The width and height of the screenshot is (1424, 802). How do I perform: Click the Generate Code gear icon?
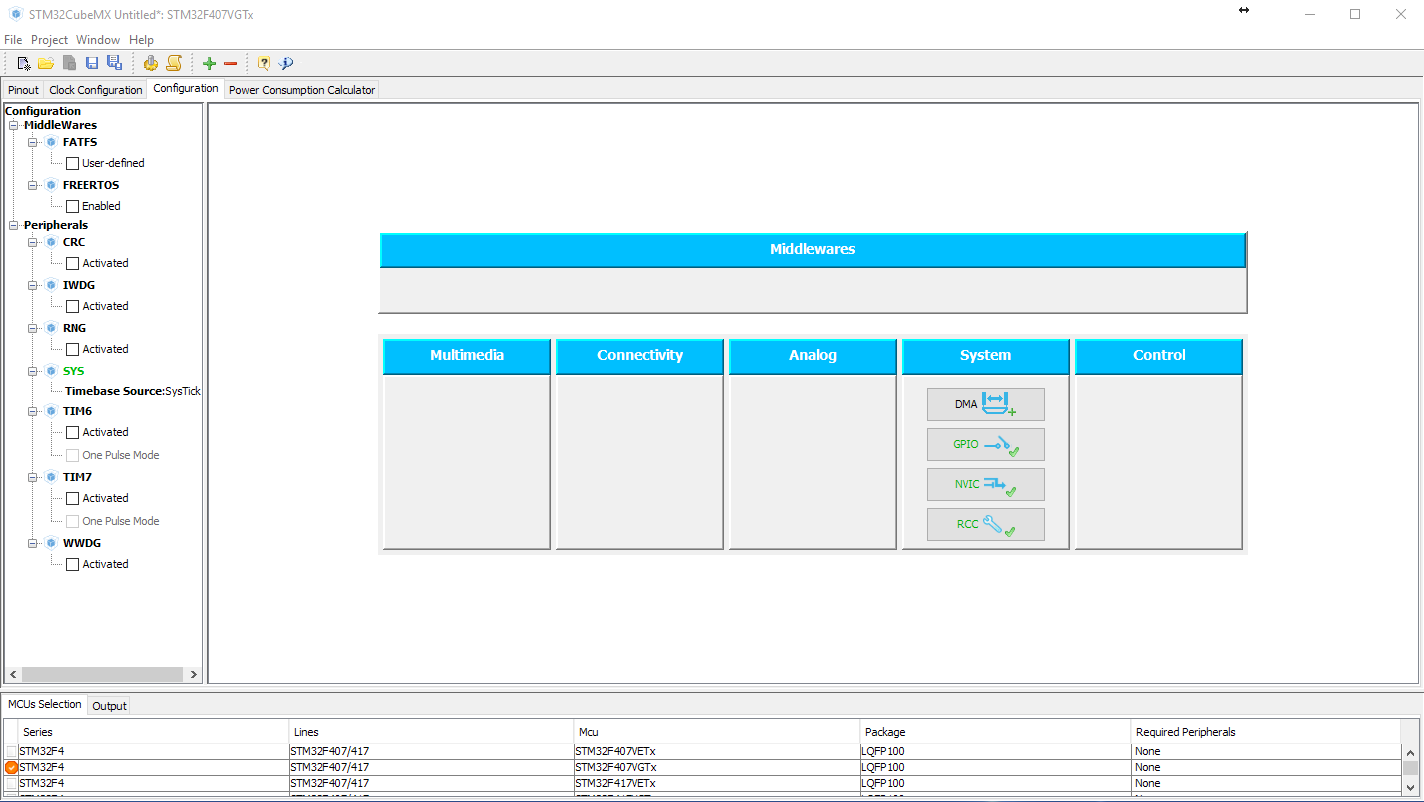[150, 63]
